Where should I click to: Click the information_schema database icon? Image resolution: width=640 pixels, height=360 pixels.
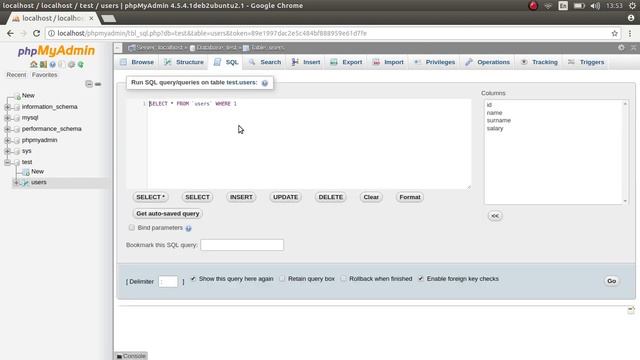click(17, 107)
